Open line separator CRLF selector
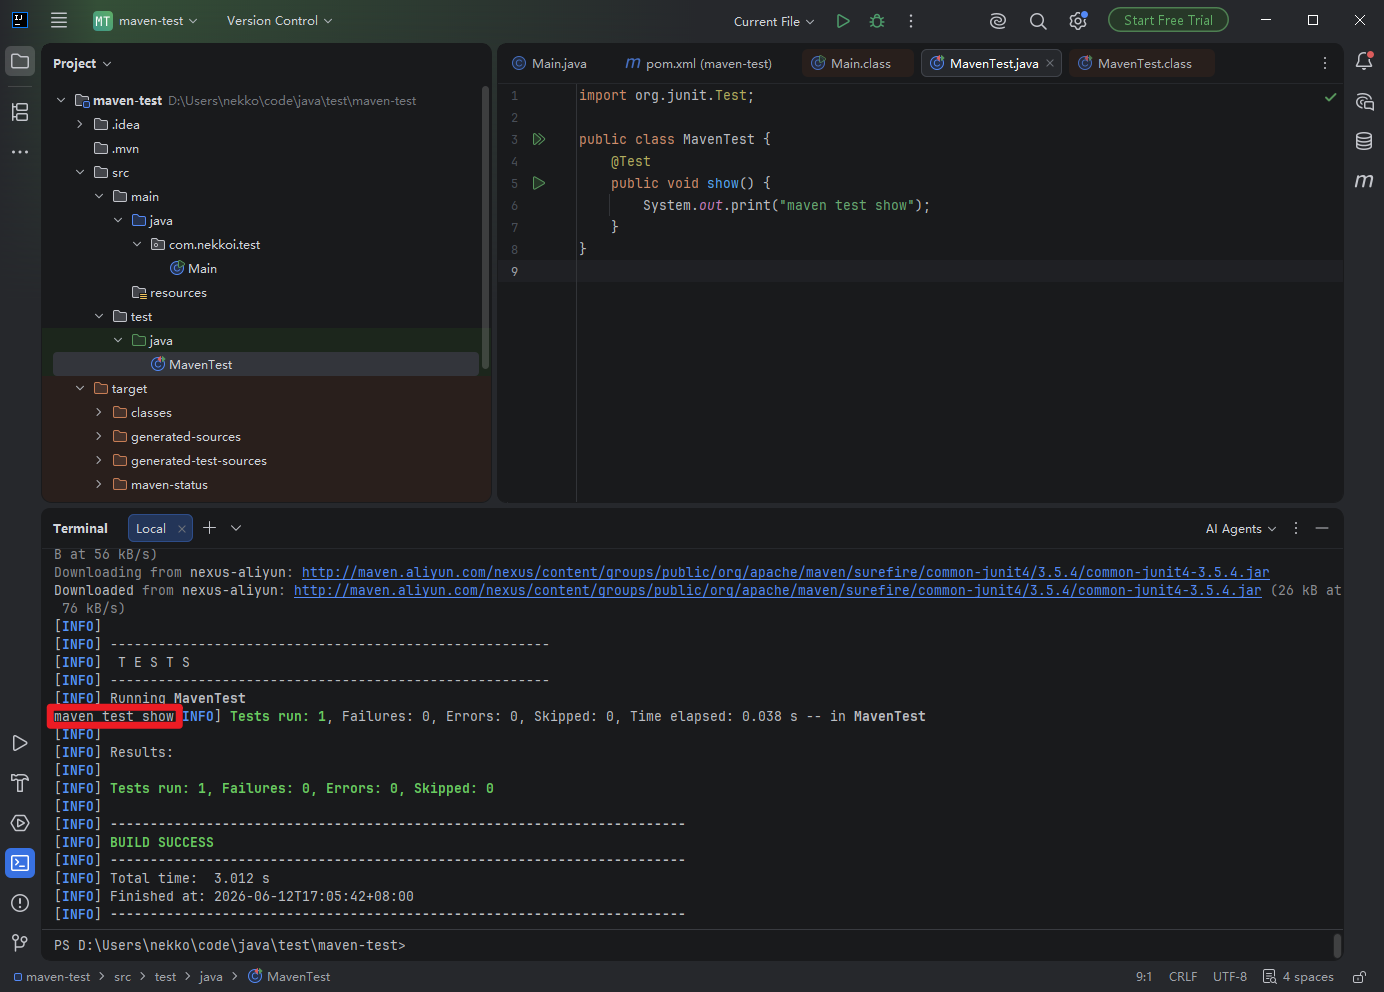The image size is (1384, 992). pyautogui.click(x=1183, y=977)
